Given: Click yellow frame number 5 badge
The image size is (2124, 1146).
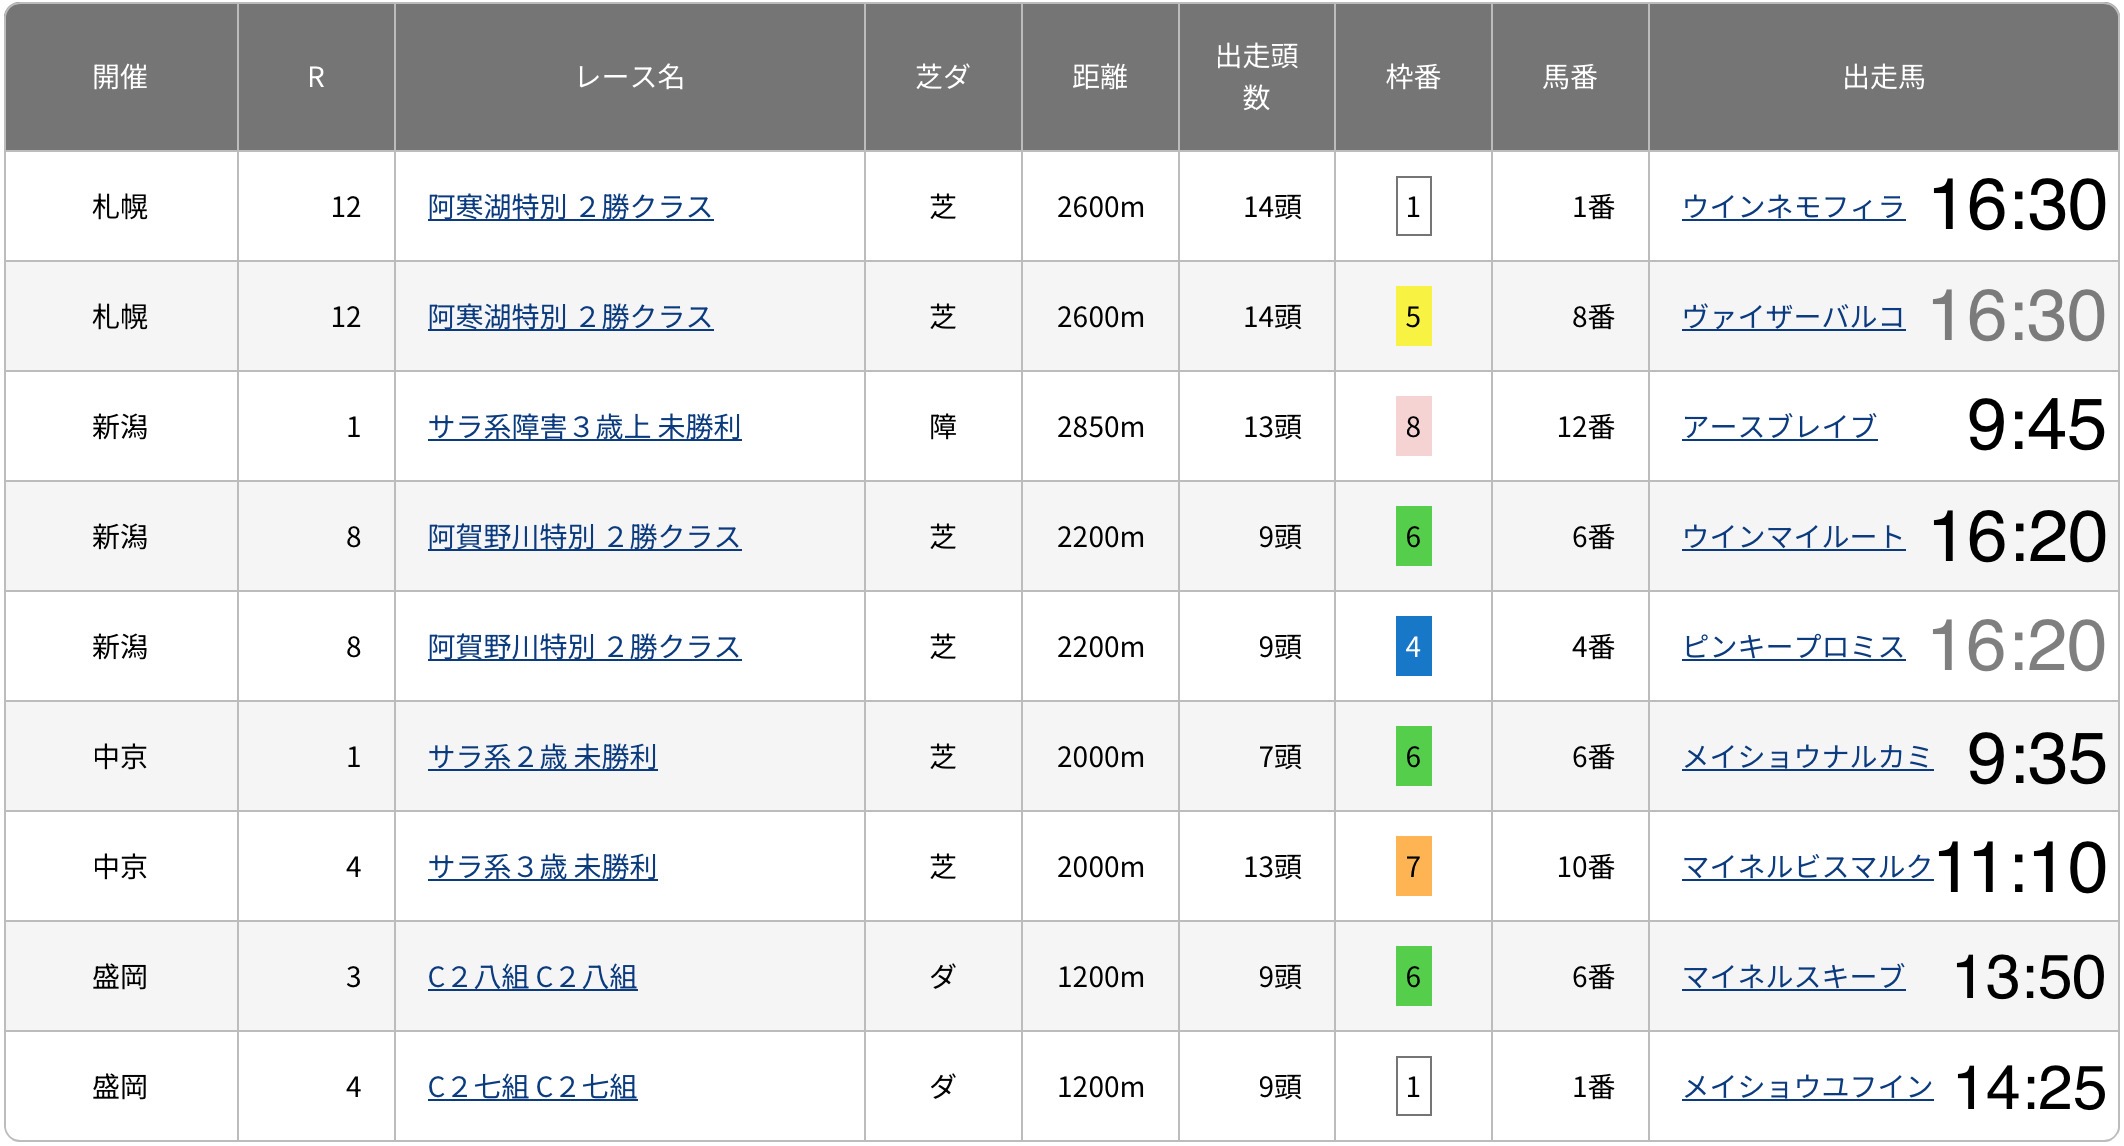Looking at the screenshot, I should pos(1412,317).
